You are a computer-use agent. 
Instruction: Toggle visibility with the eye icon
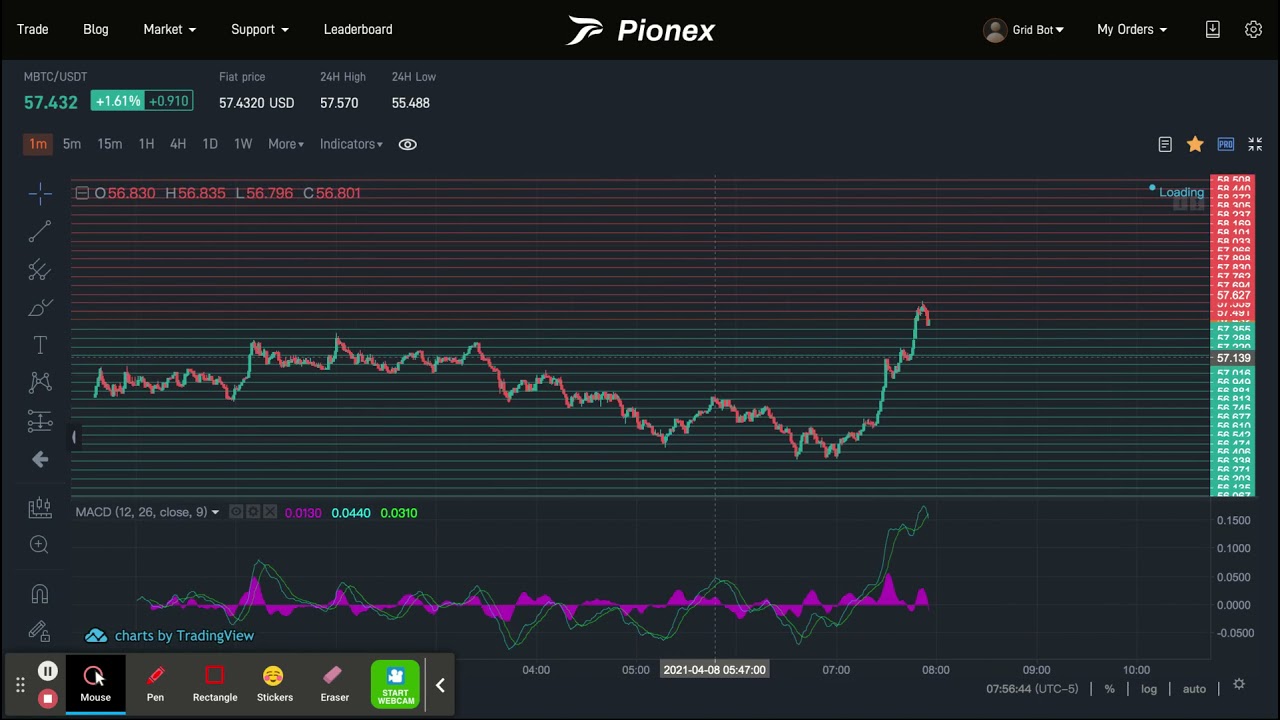(407, 144)
